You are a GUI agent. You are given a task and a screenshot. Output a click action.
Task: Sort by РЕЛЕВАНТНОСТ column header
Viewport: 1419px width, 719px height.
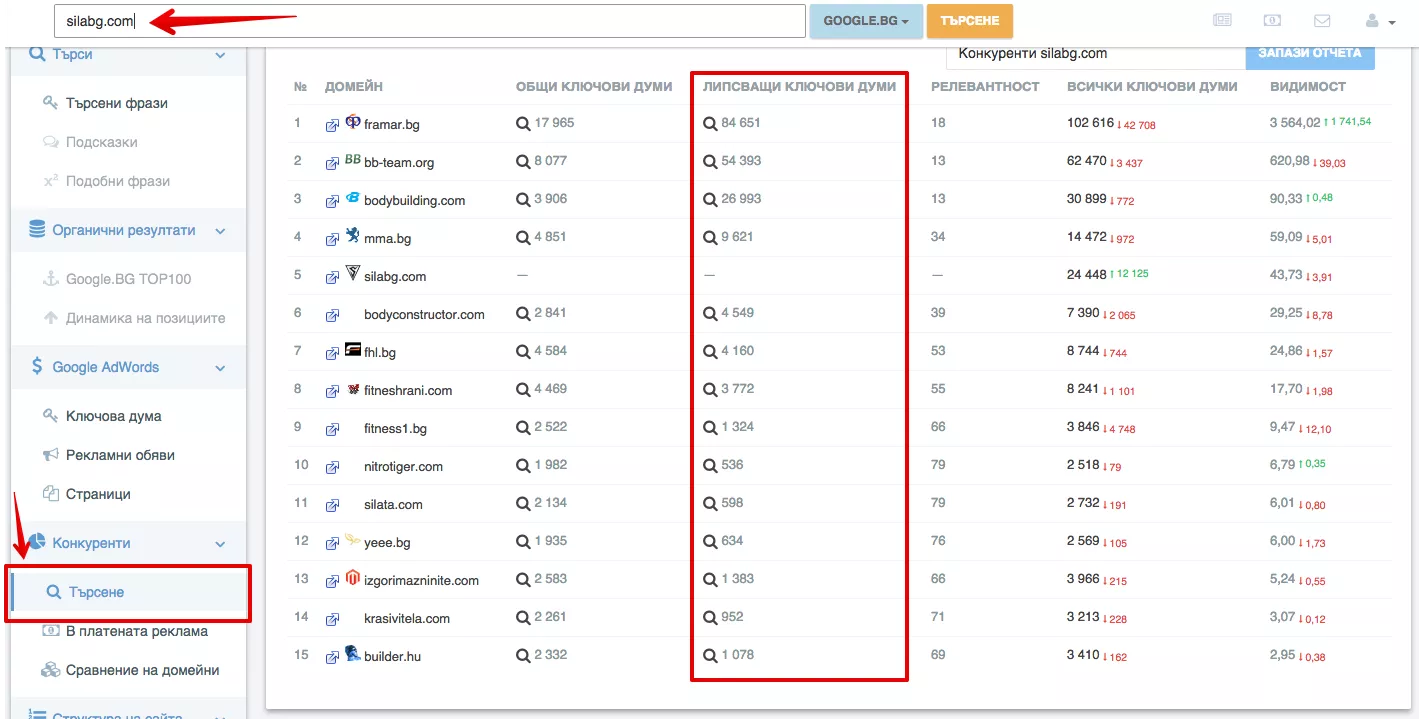pos(985,87)
